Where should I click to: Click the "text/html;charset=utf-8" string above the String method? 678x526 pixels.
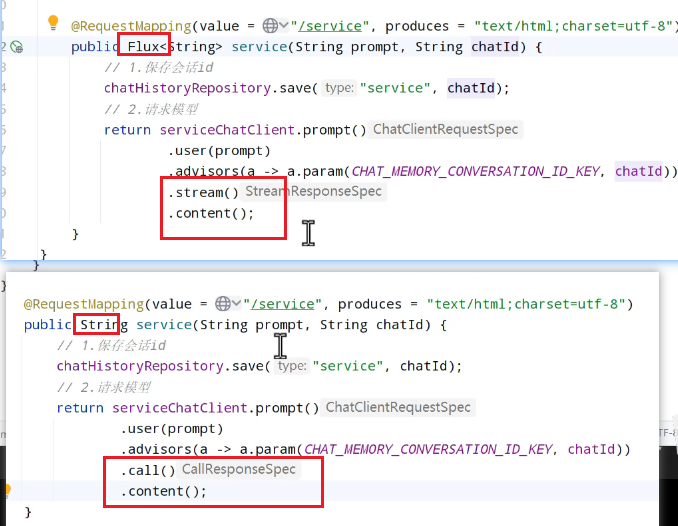(526, 304)
